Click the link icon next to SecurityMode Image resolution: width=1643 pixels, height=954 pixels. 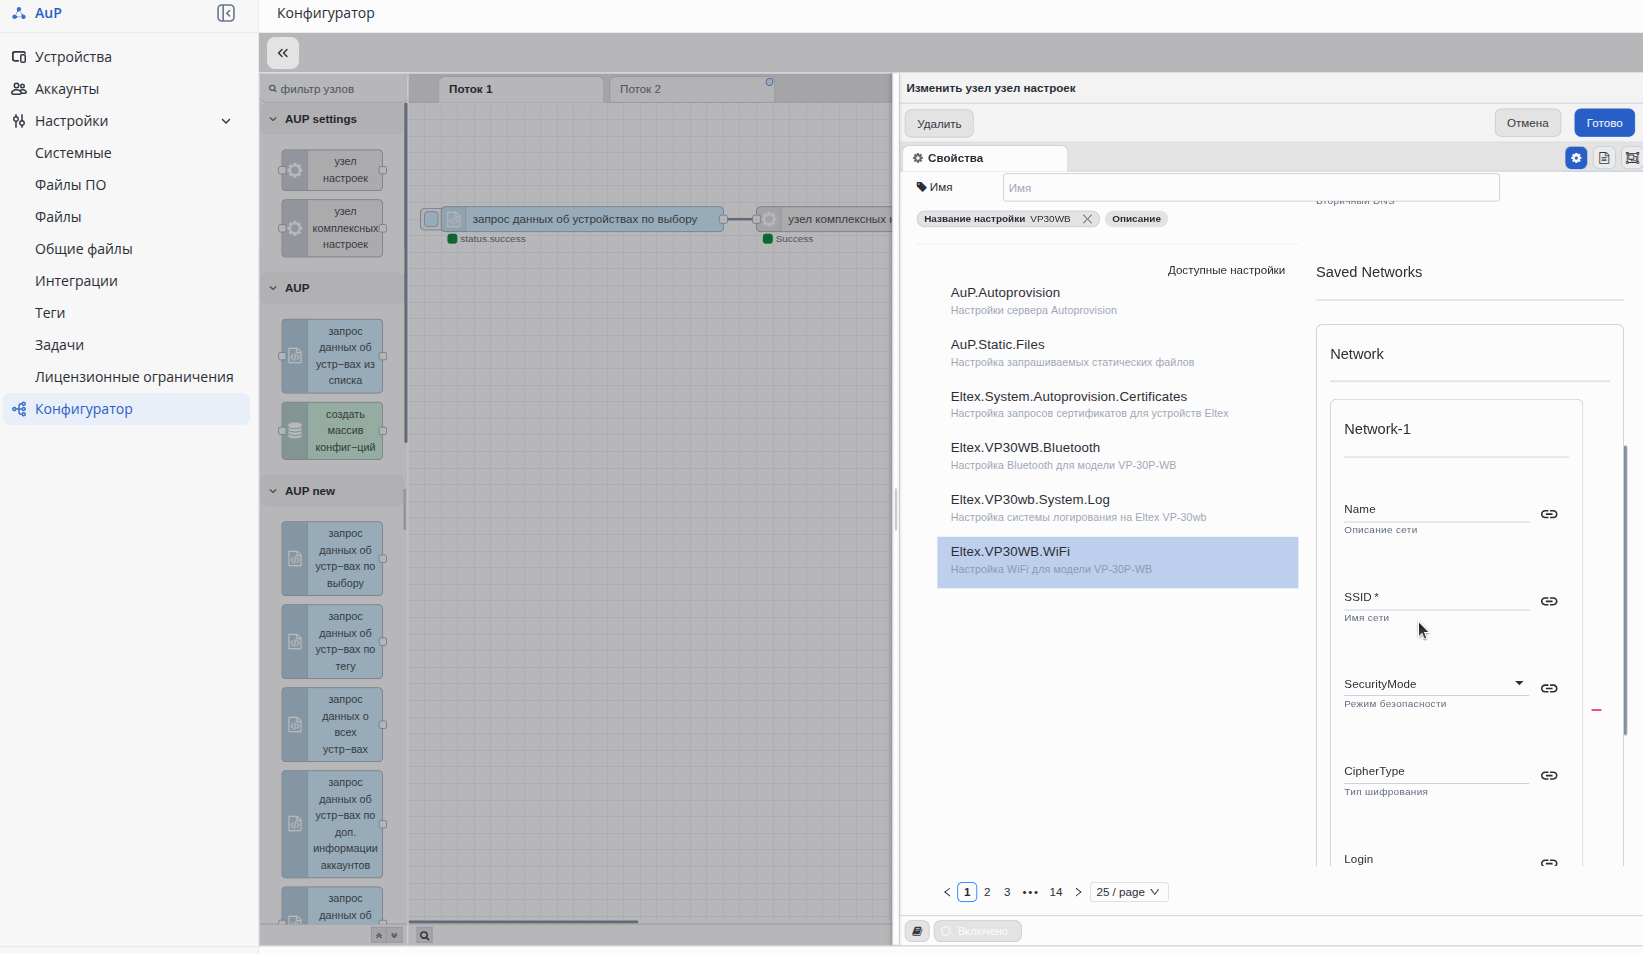click(1549, 688)
